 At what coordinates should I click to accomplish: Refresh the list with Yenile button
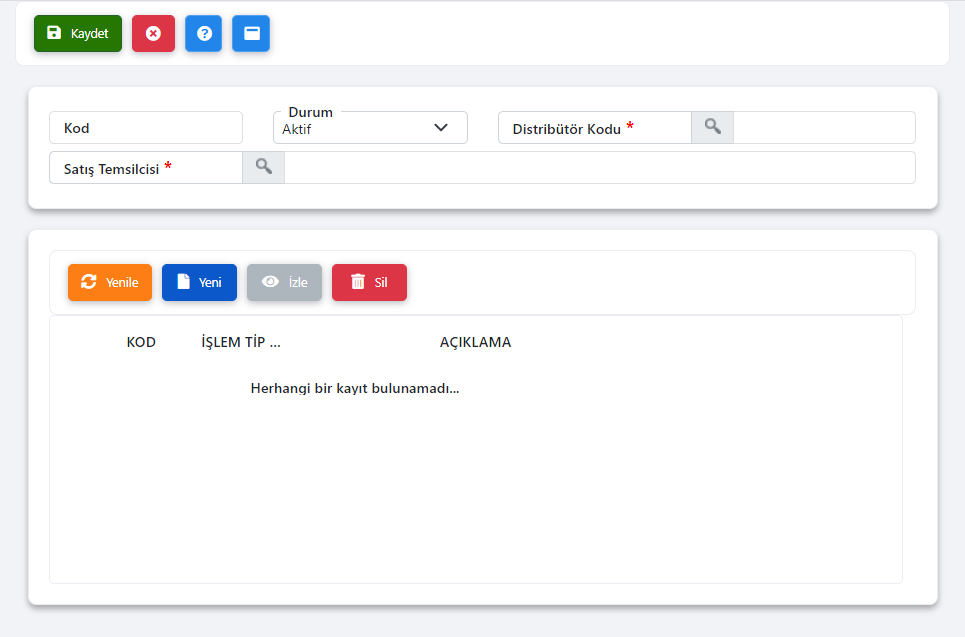pyautogui.click(x=110, y=282)
